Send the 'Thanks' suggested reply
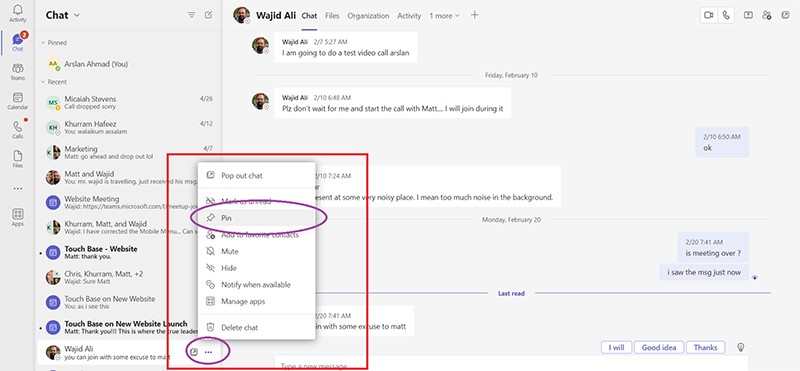Viewport: 800px width, 371px height. [x=705, y=348]
